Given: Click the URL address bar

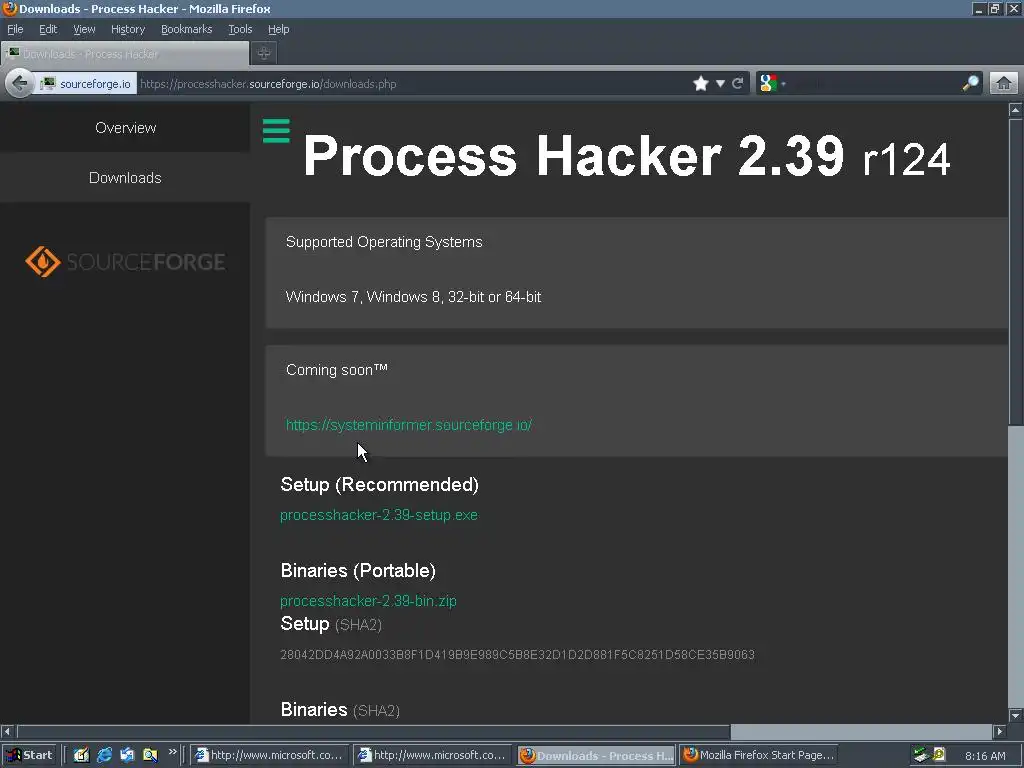Looking at the screenshot, I should pos(411,84).
